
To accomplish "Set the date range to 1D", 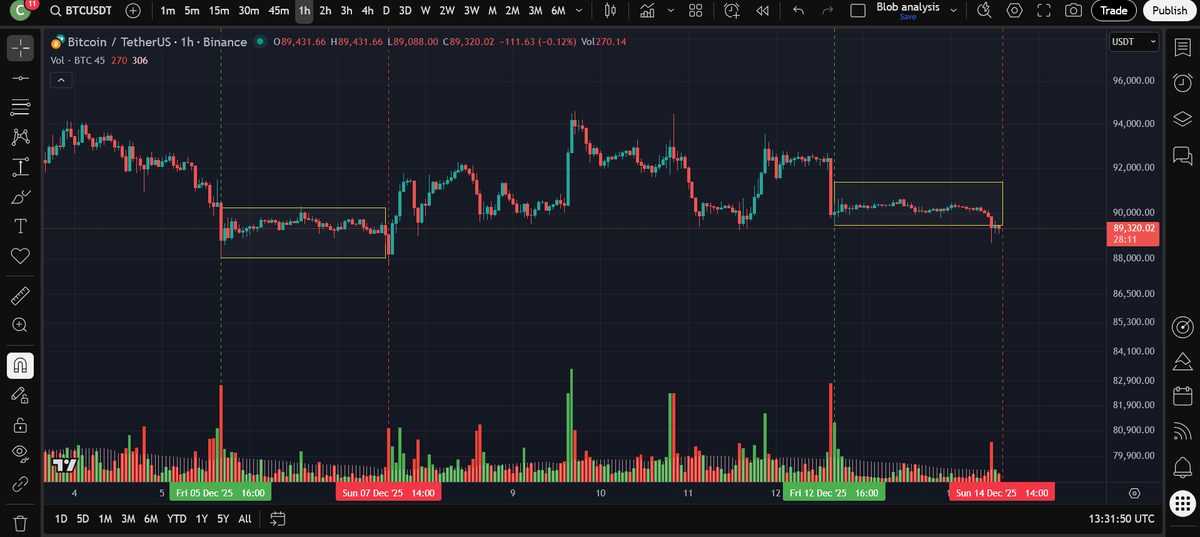I will [60, 519].
